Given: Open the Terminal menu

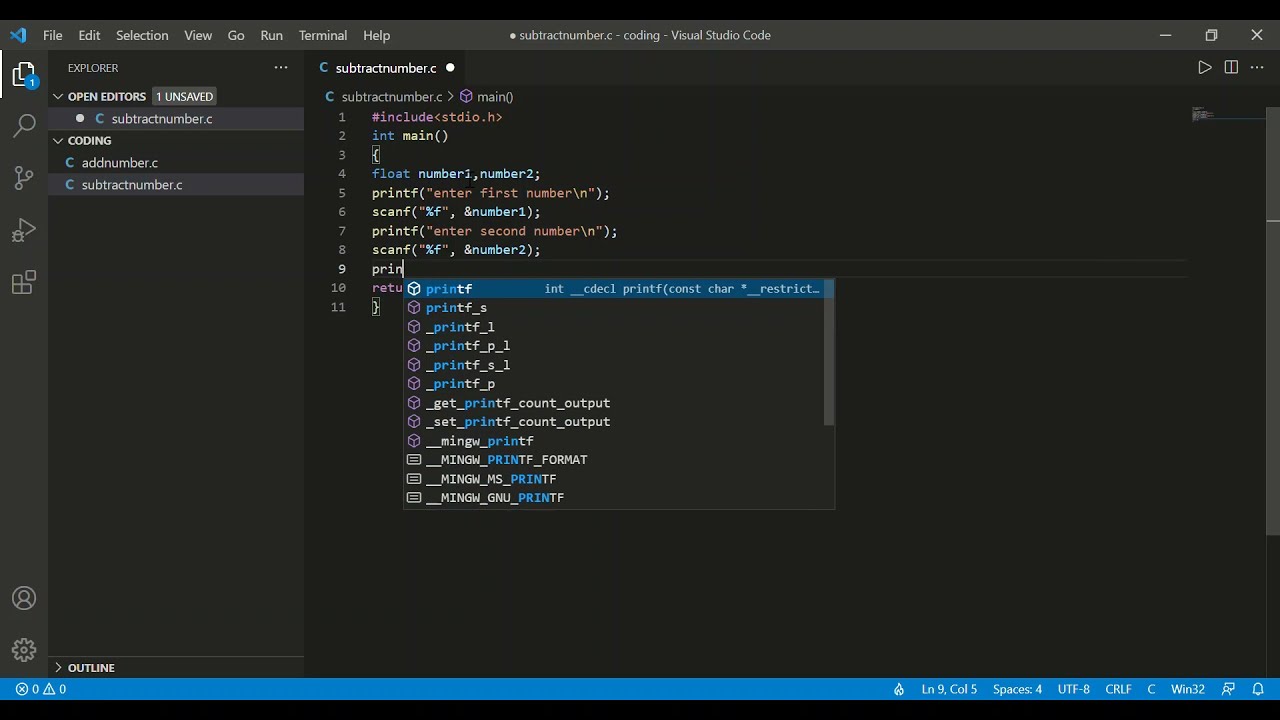Looking at the screenshot, I should coord(323,35).
